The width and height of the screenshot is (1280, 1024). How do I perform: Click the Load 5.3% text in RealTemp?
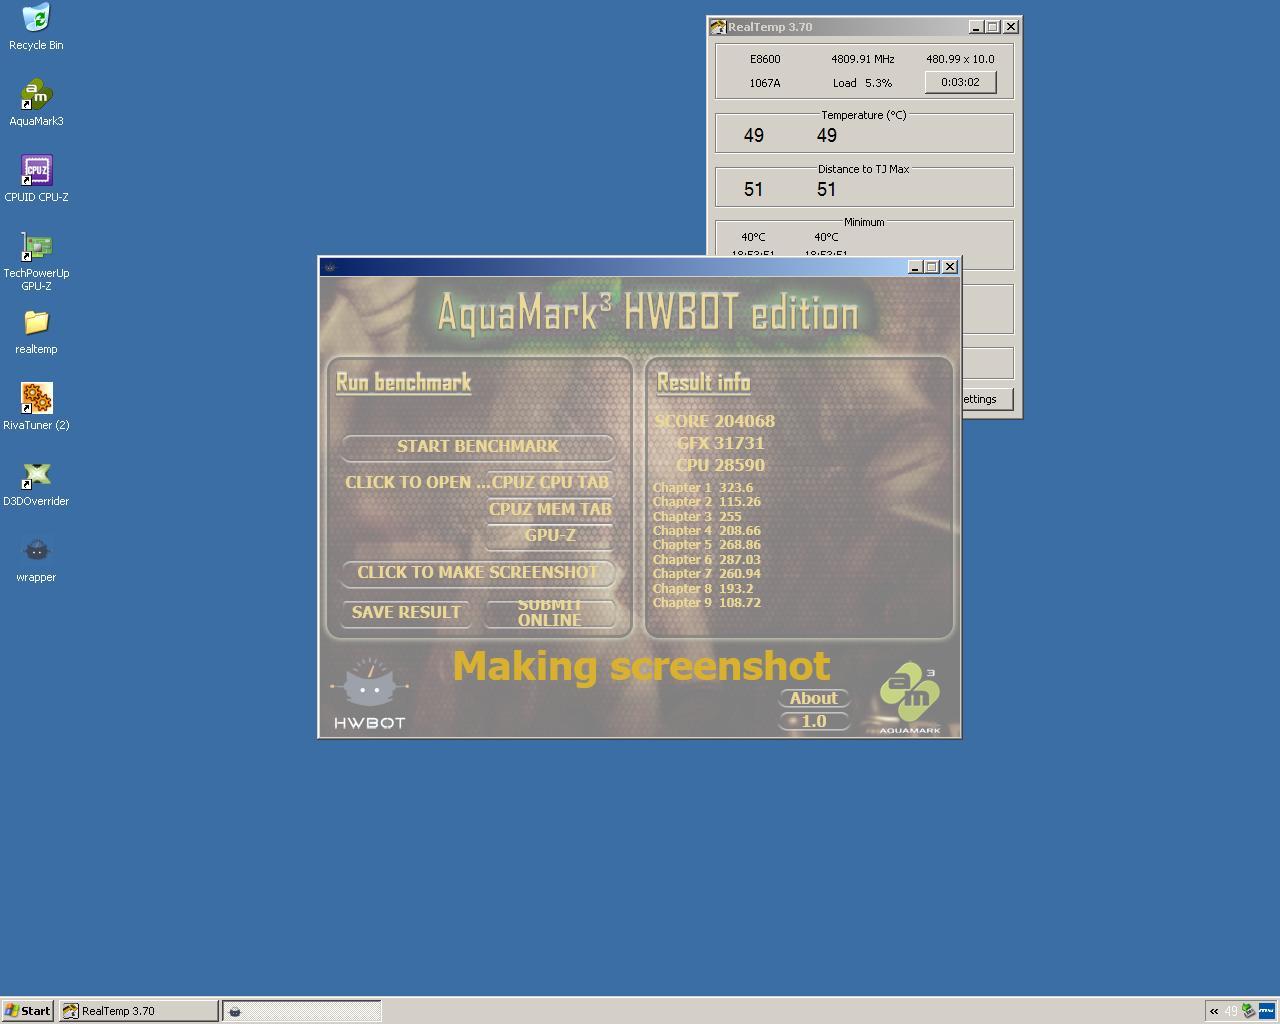862,83
